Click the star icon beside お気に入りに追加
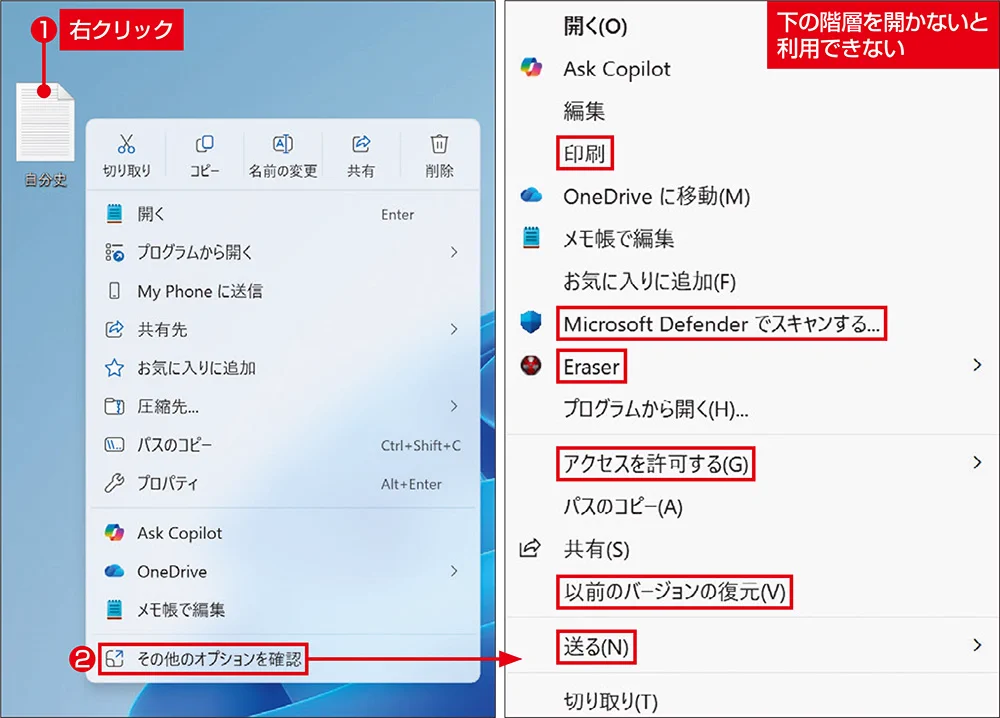 pyautogui.click(x=114, y=368)
